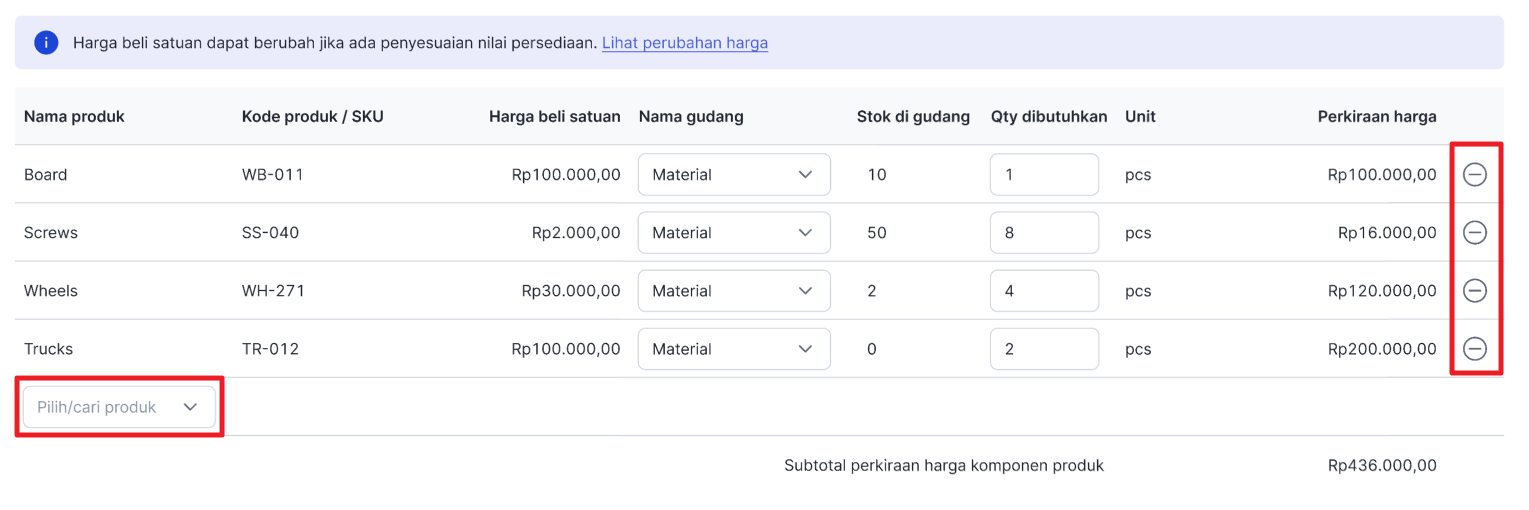Click the Kode produk / SKU header
This screenshot has width=1529, height=510.
312,116
